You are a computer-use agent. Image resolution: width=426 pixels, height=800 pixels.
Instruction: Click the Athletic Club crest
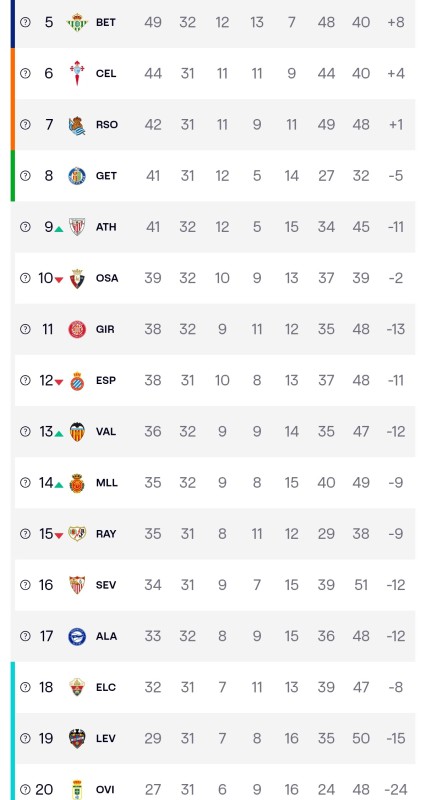coord(77,227)
